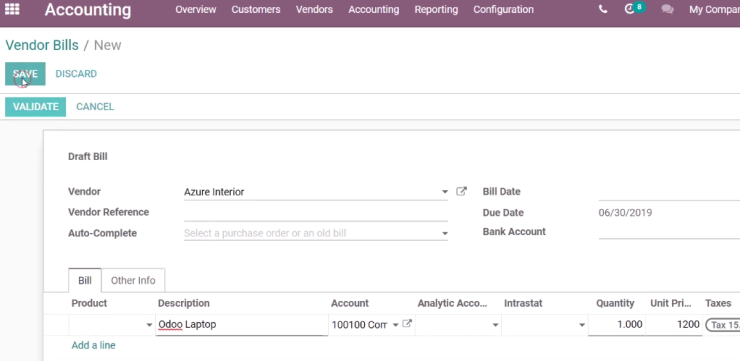The image size is (740, 361).
Task: Validate the draft bill
Action: [x=35, y=107]
